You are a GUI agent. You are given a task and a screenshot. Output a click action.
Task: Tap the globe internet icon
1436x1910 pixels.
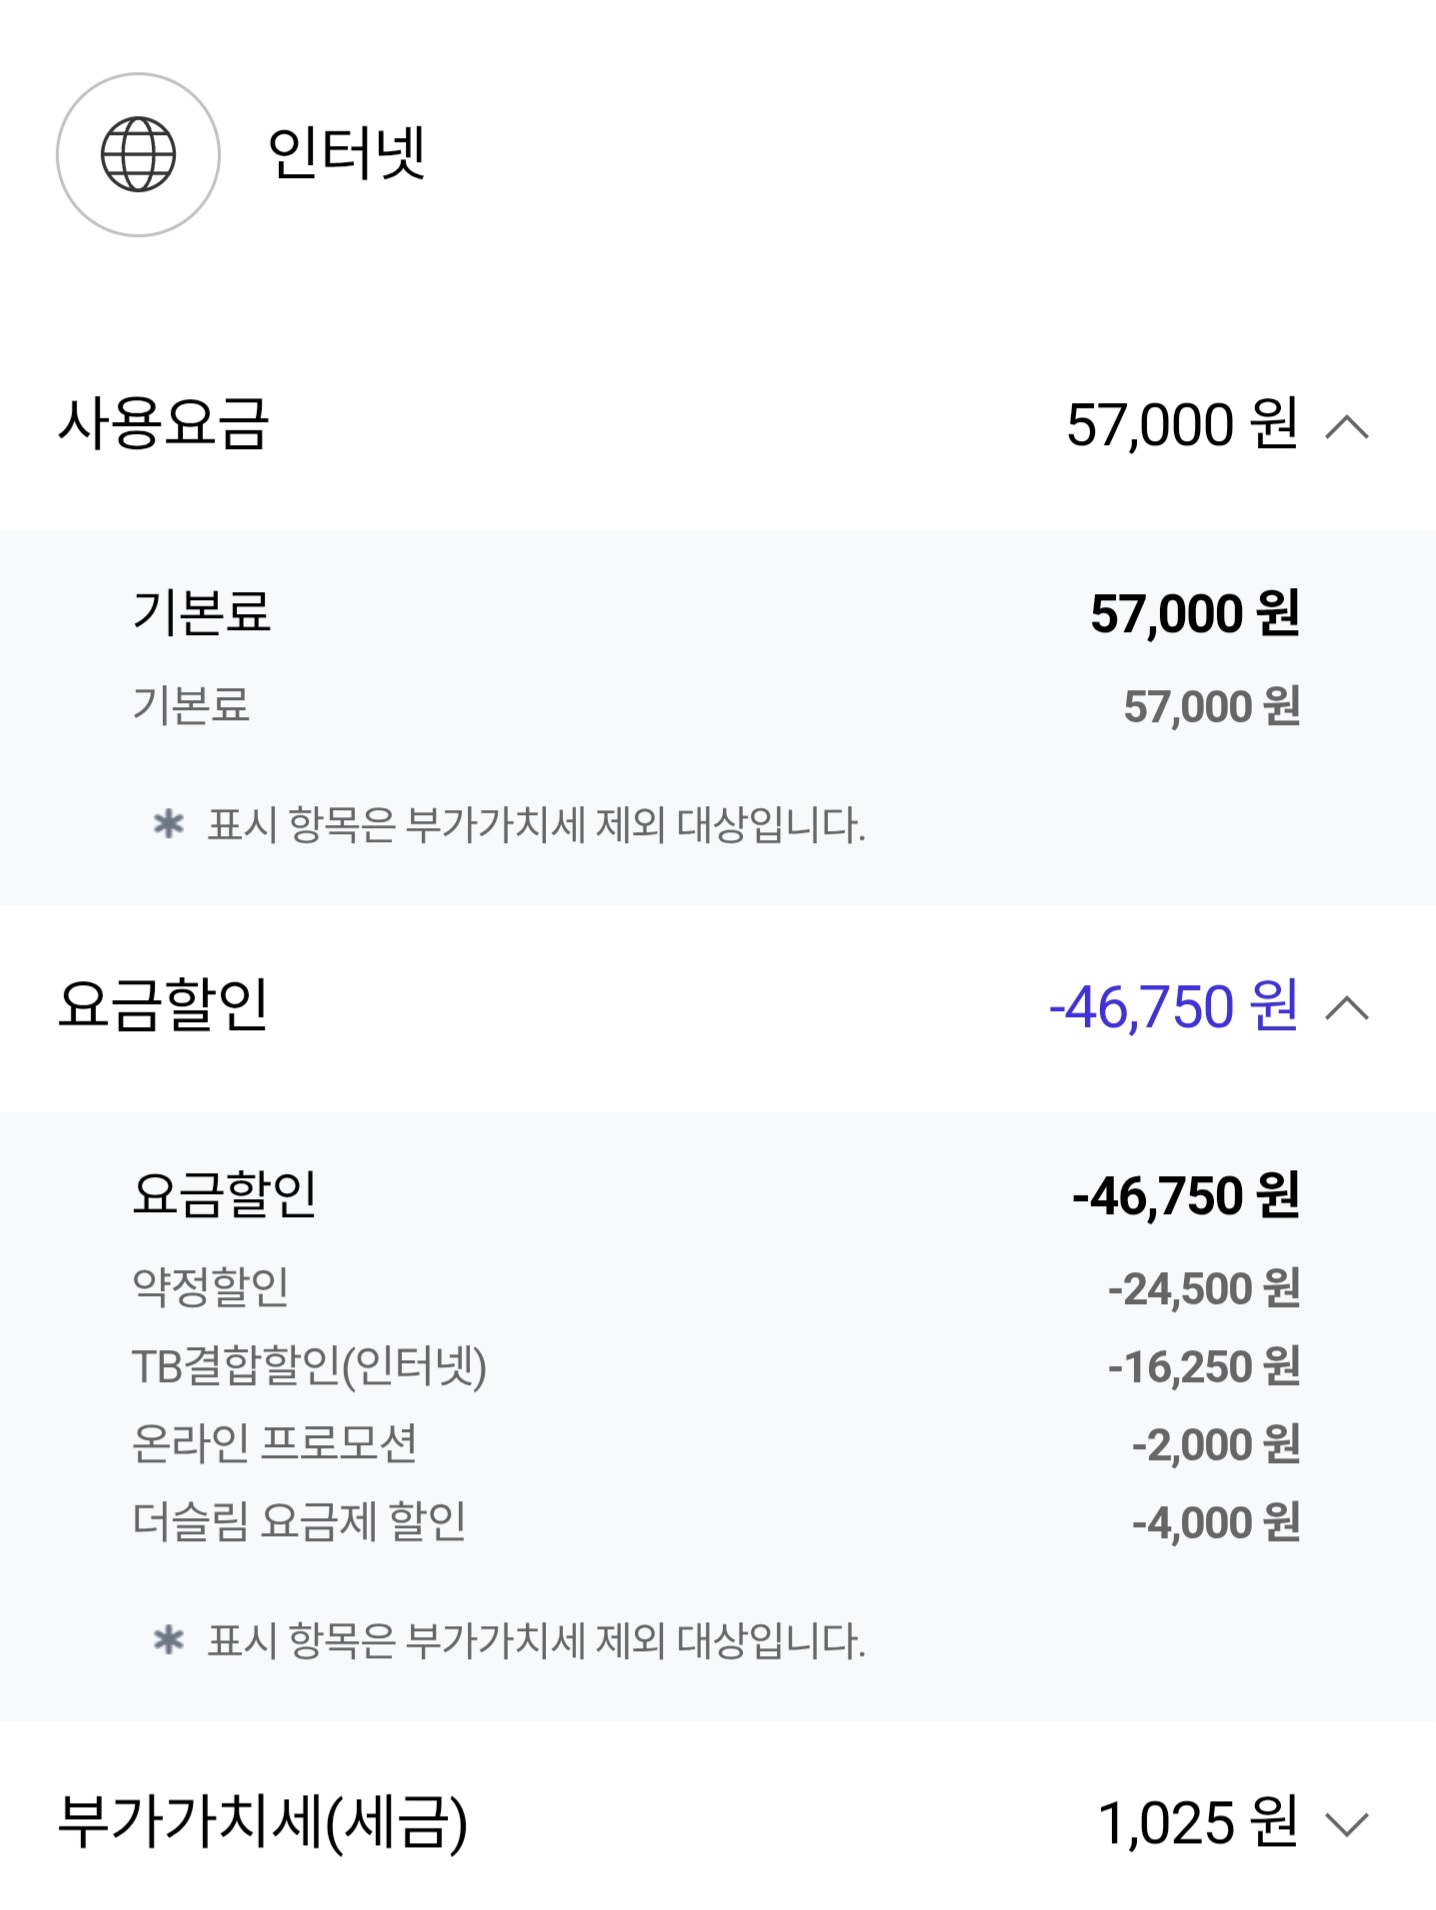138,155
